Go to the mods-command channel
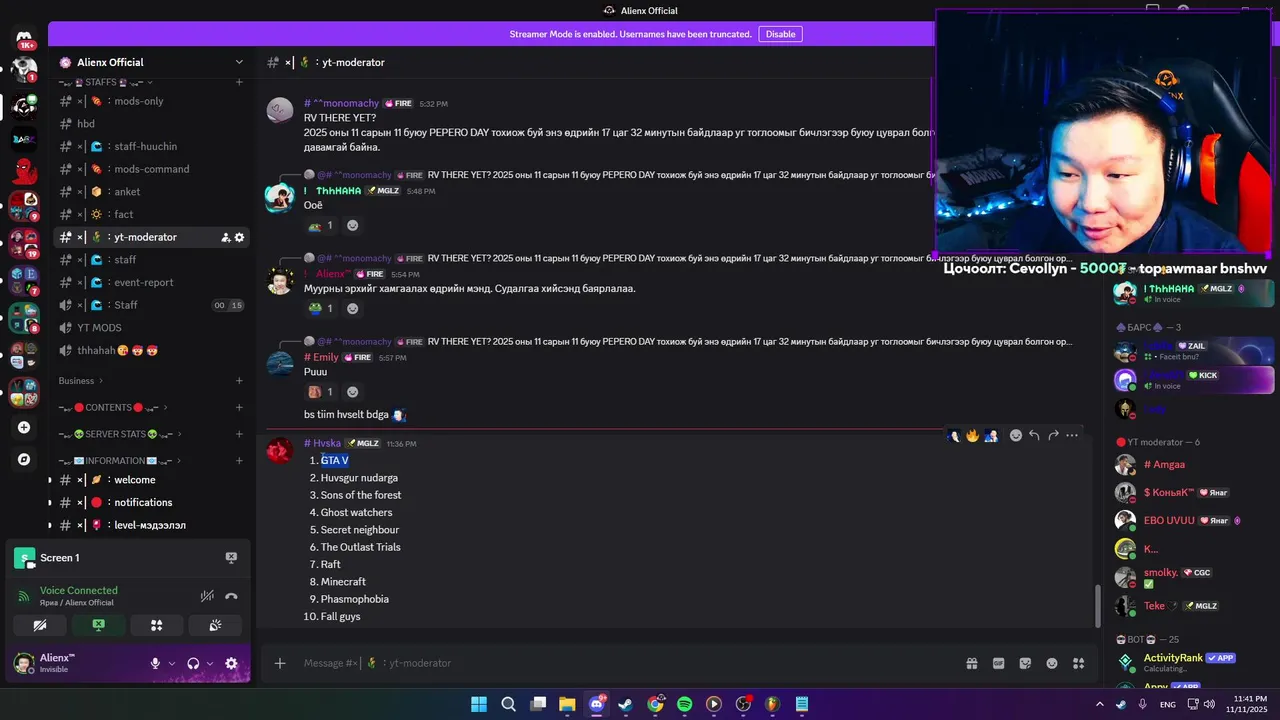The height and width of the screenshot is (720, 1280). [152, 169]
